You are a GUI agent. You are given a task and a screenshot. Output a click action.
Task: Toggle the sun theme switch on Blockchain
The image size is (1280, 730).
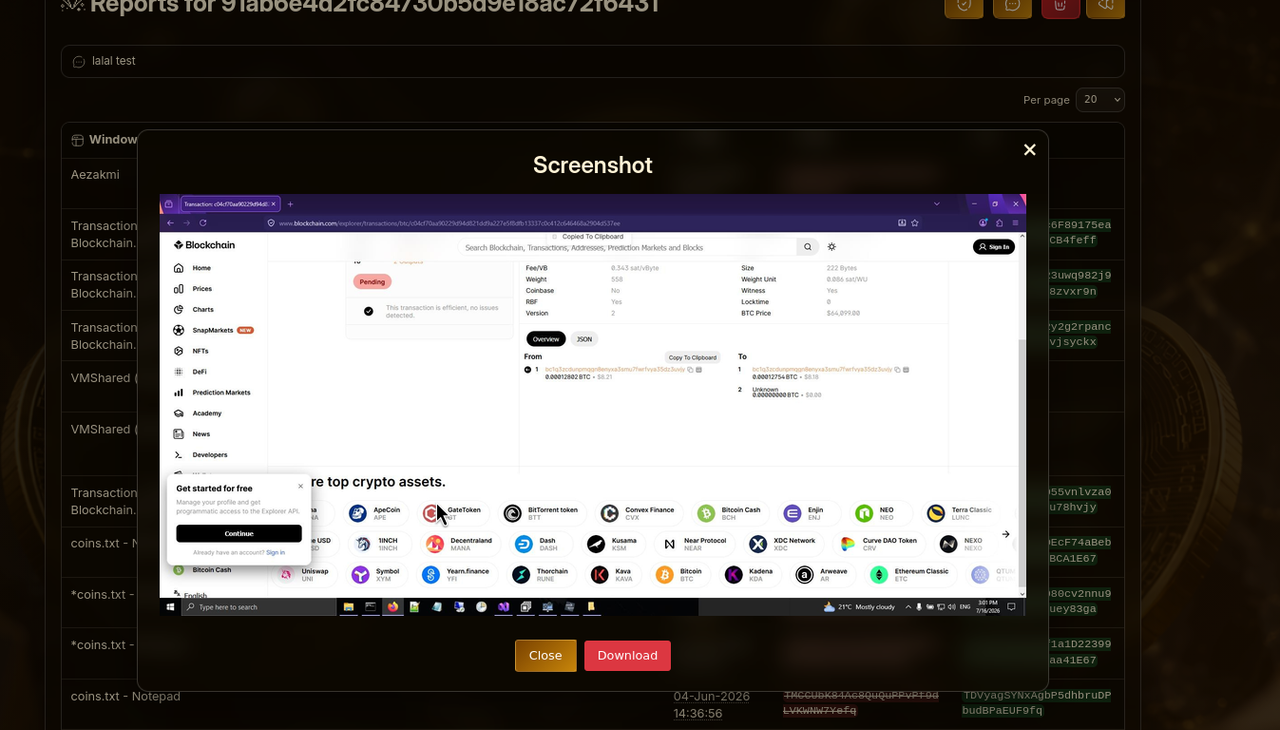coord(832,247)
